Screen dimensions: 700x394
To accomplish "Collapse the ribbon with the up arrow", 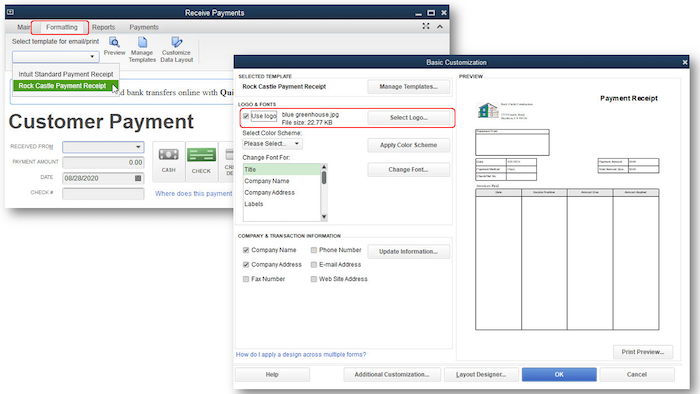I will 440,26.
